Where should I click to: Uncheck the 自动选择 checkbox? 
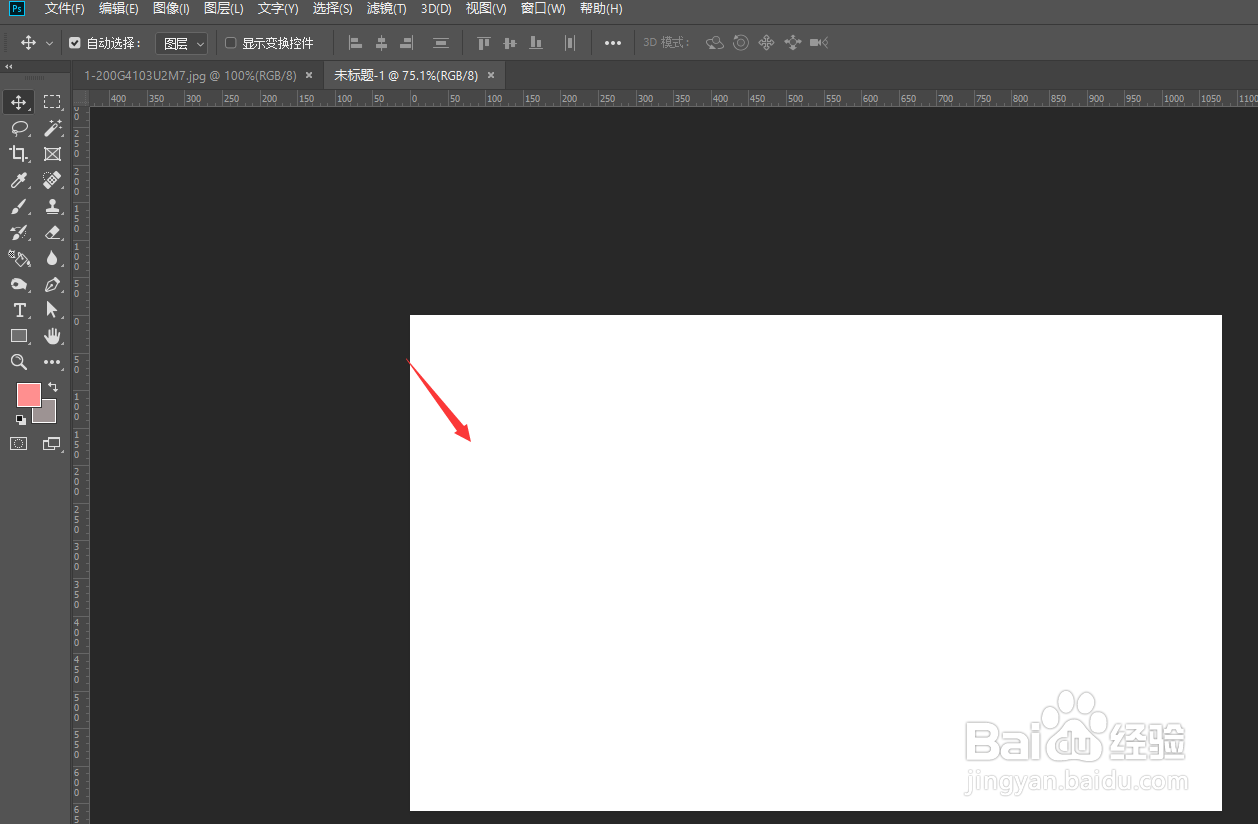tap(74, 43)
